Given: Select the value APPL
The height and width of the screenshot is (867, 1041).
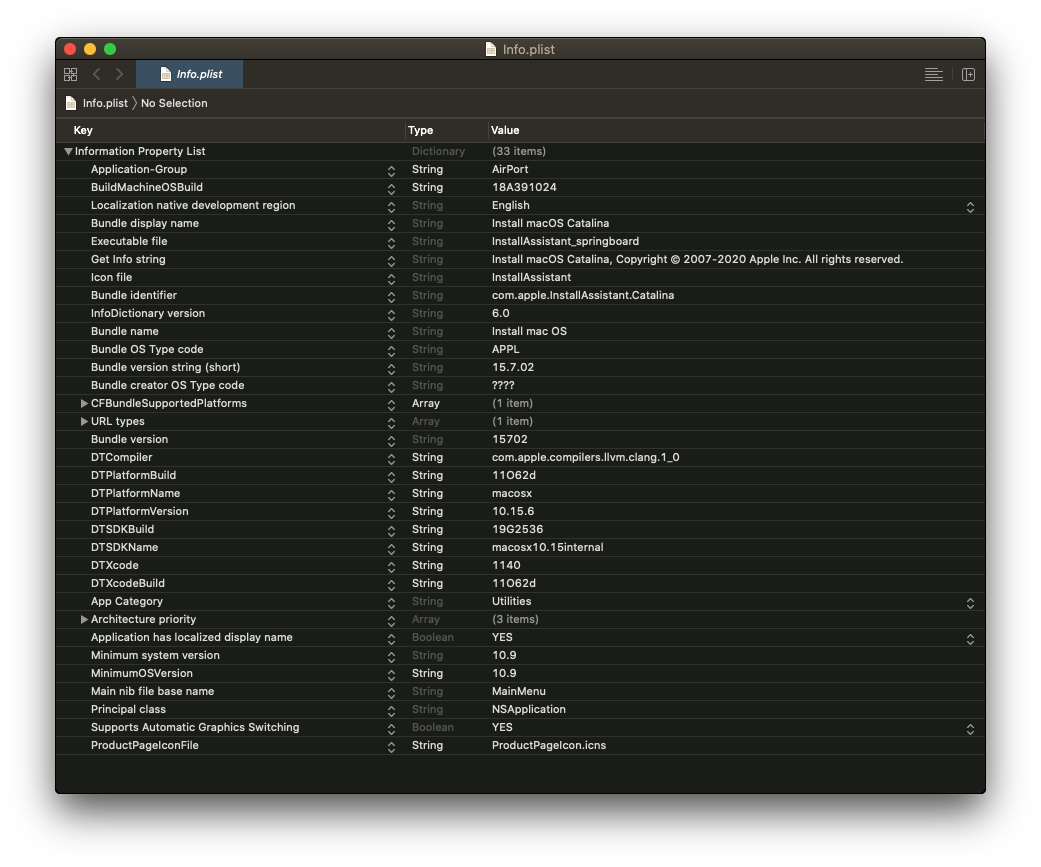Looking at the screenshot, I should pyautogui.click(x=505, y=349).
